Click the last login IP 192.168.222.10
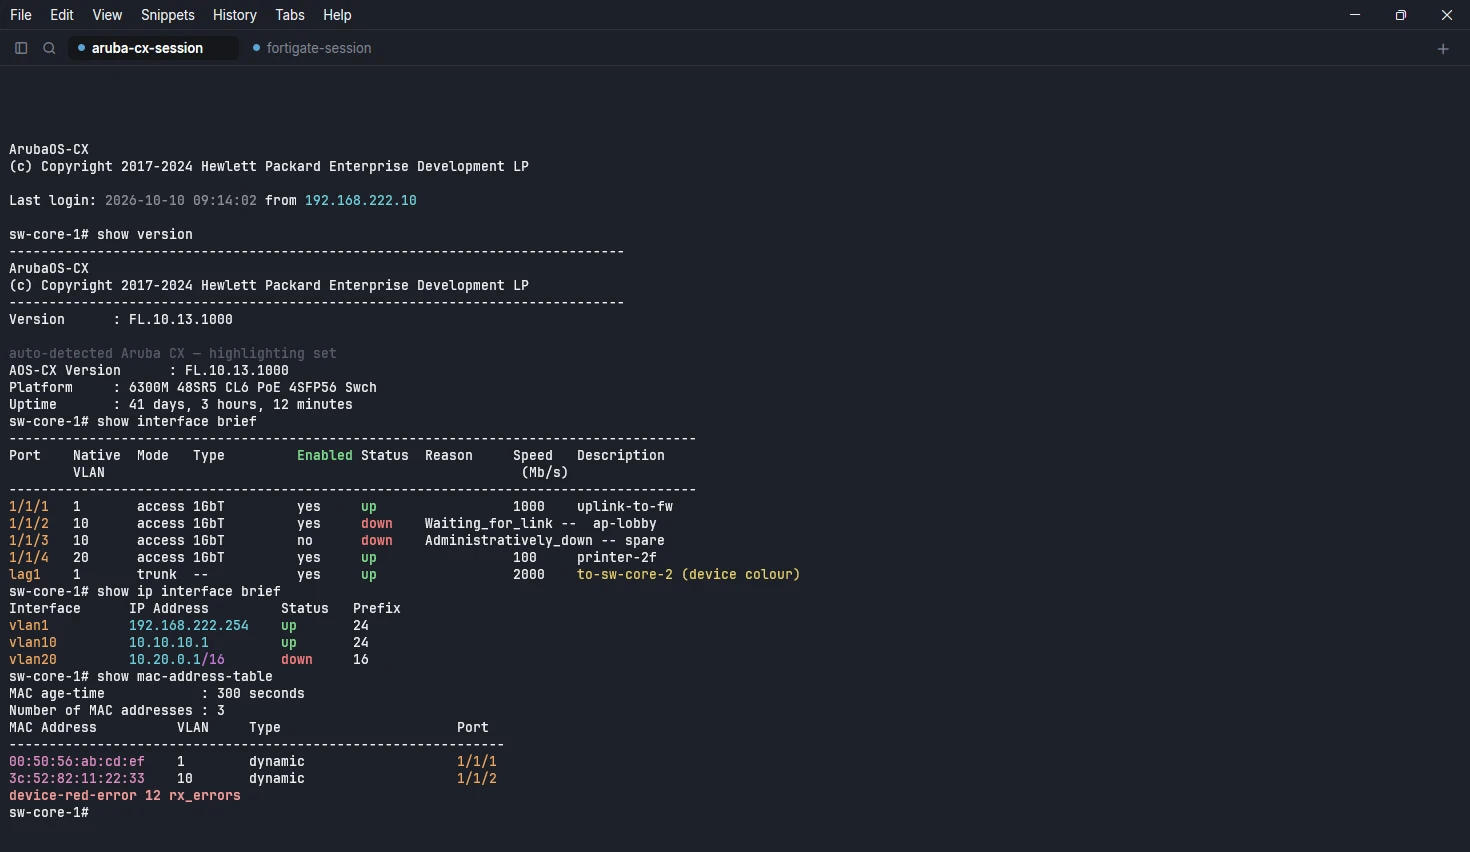Viewport: 1470px width, 852px height. pos(361,201)
